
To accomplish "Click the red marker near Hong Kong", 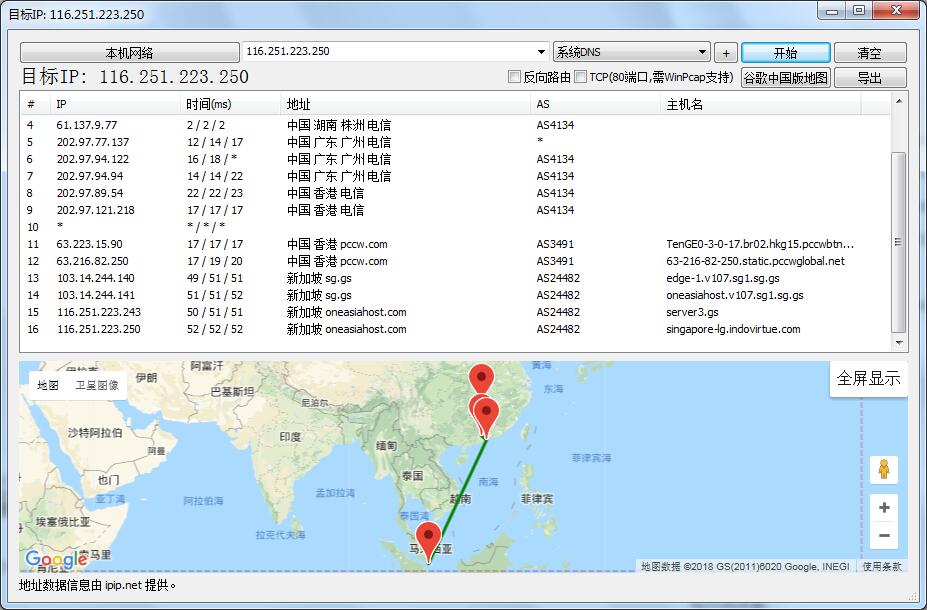I will tap(488, 413).
